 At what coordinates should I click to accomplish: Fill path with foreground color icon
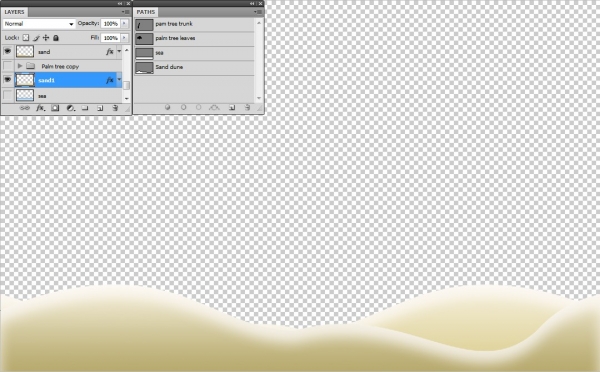pos(167,108)
